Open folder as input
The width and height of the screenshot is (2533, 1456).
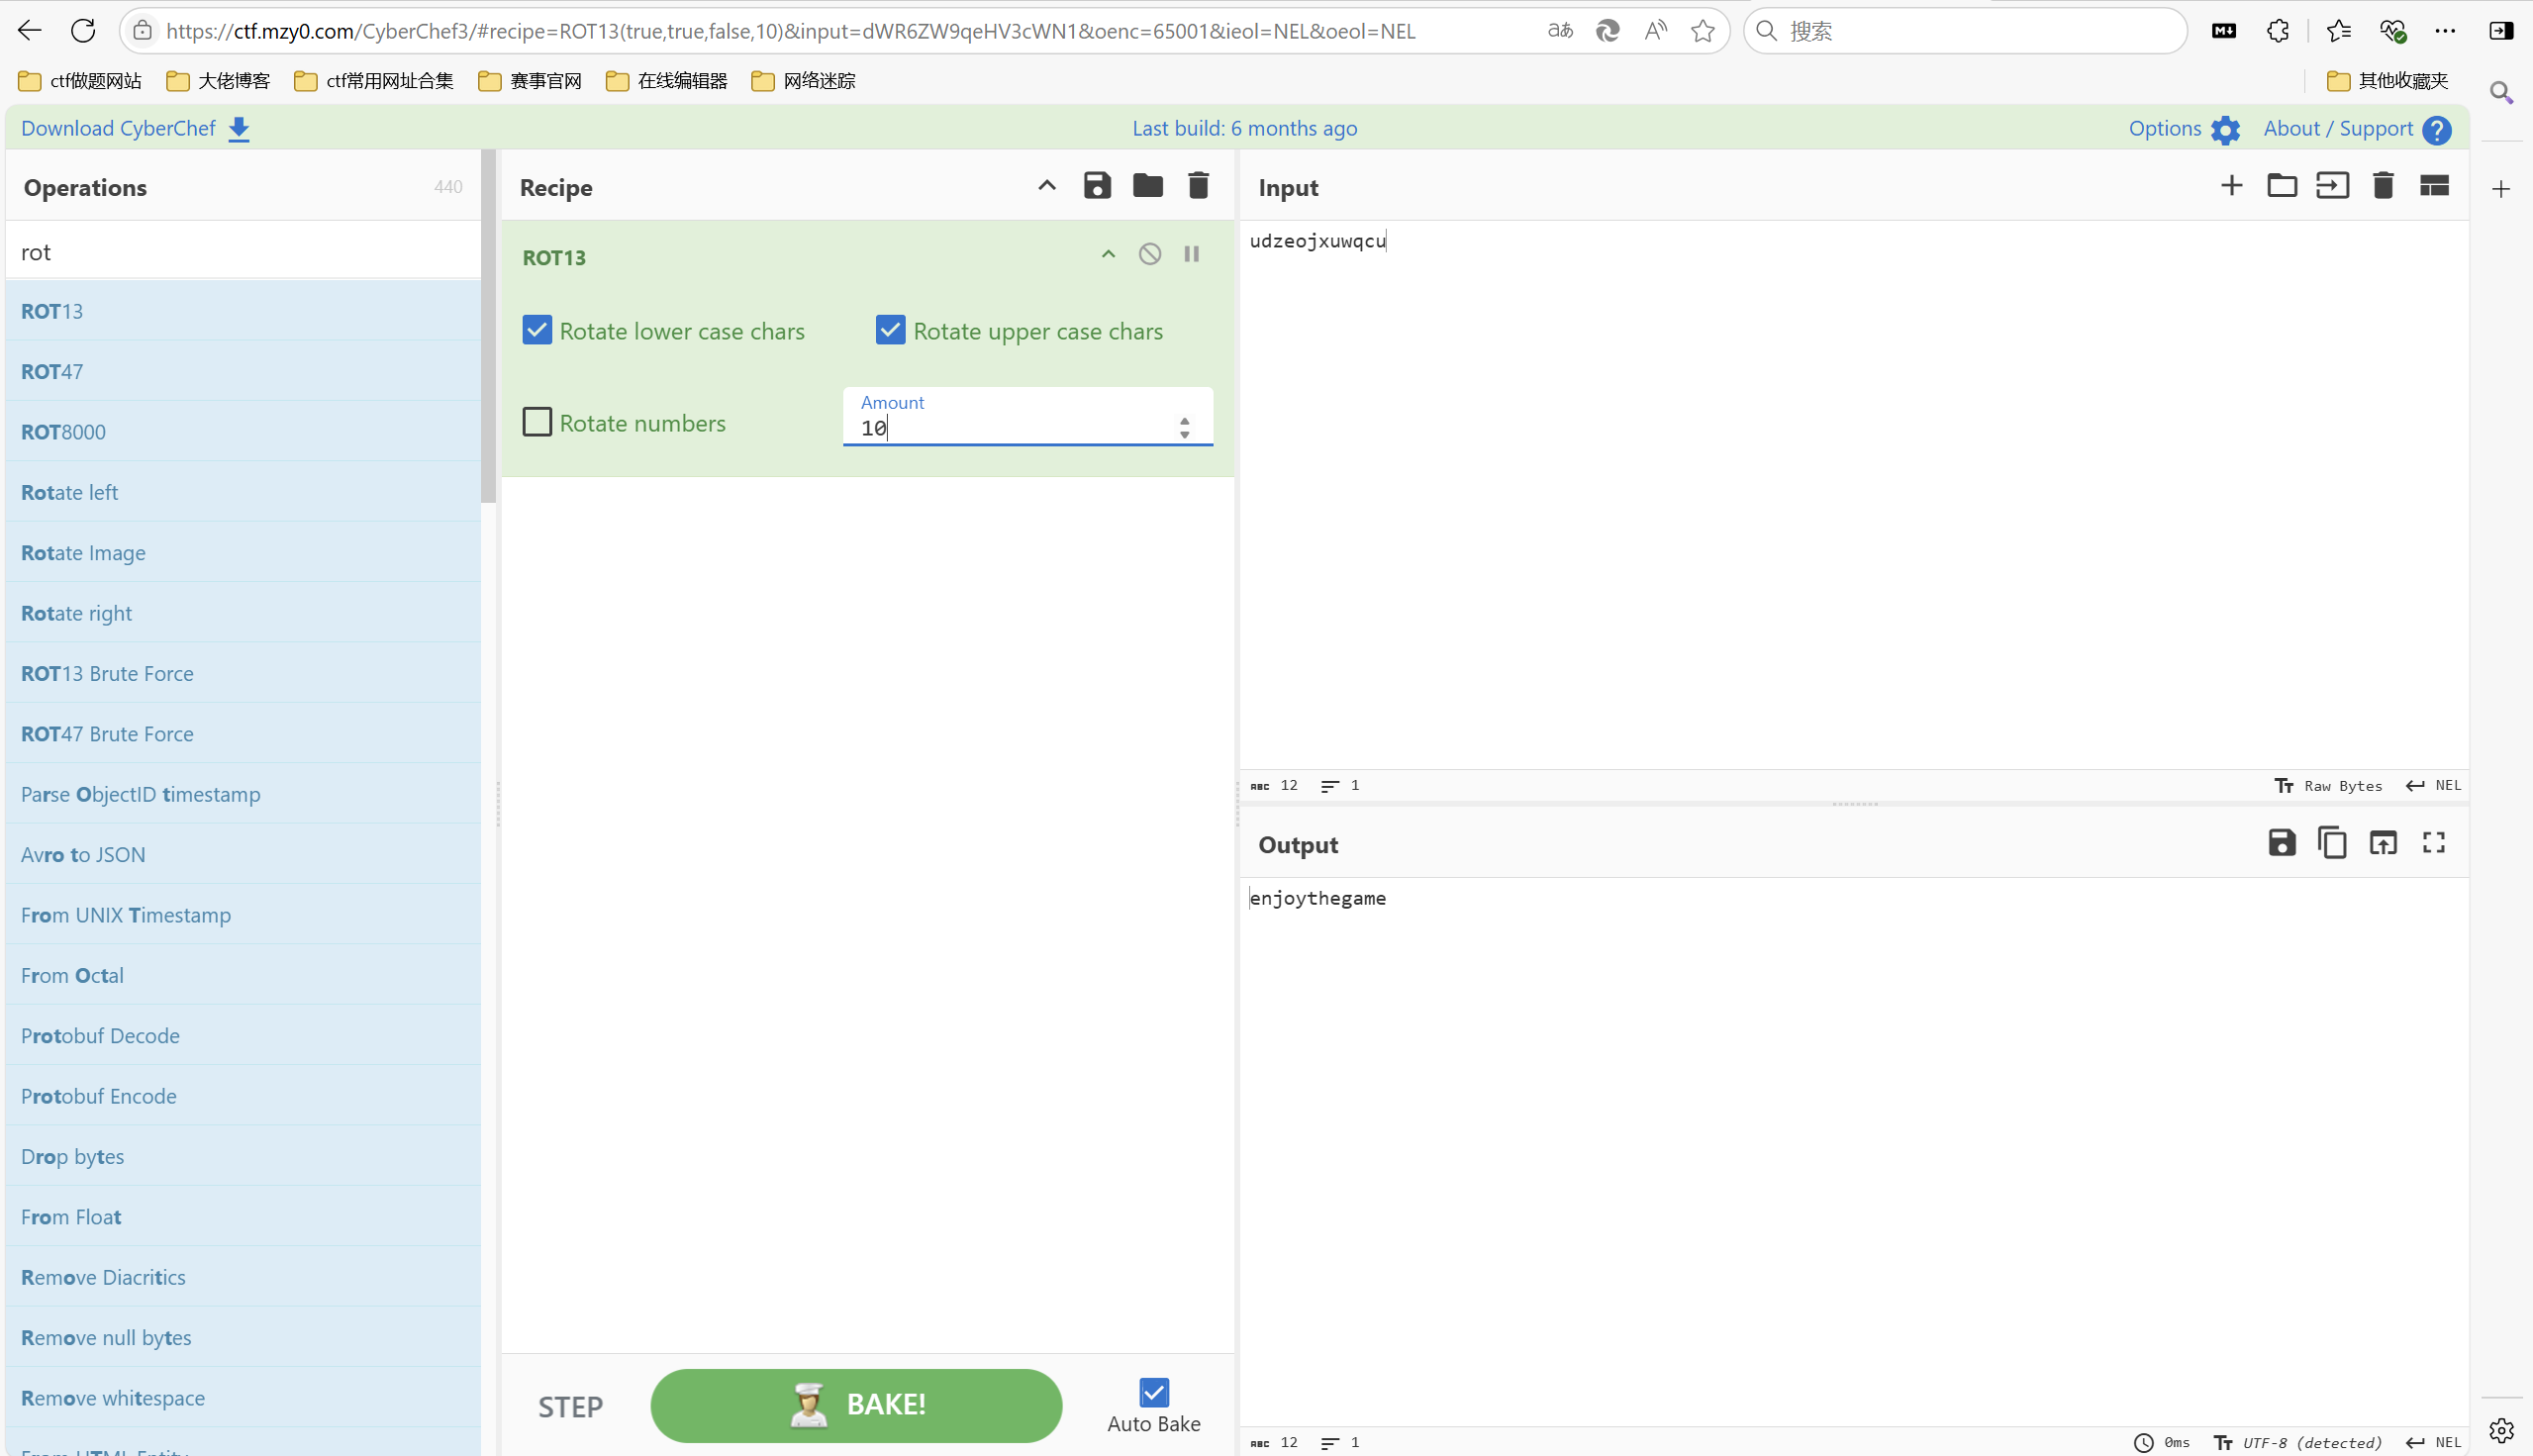tap(2281, 186)
